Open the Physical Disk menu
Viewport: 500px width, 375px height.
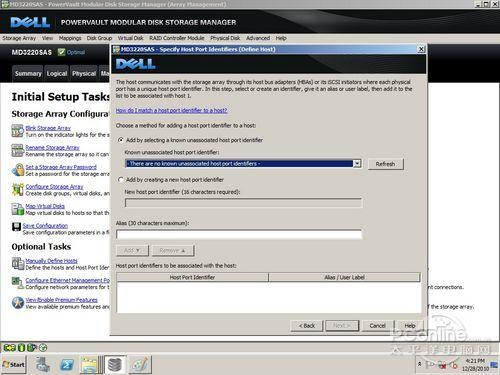(225, 38)
